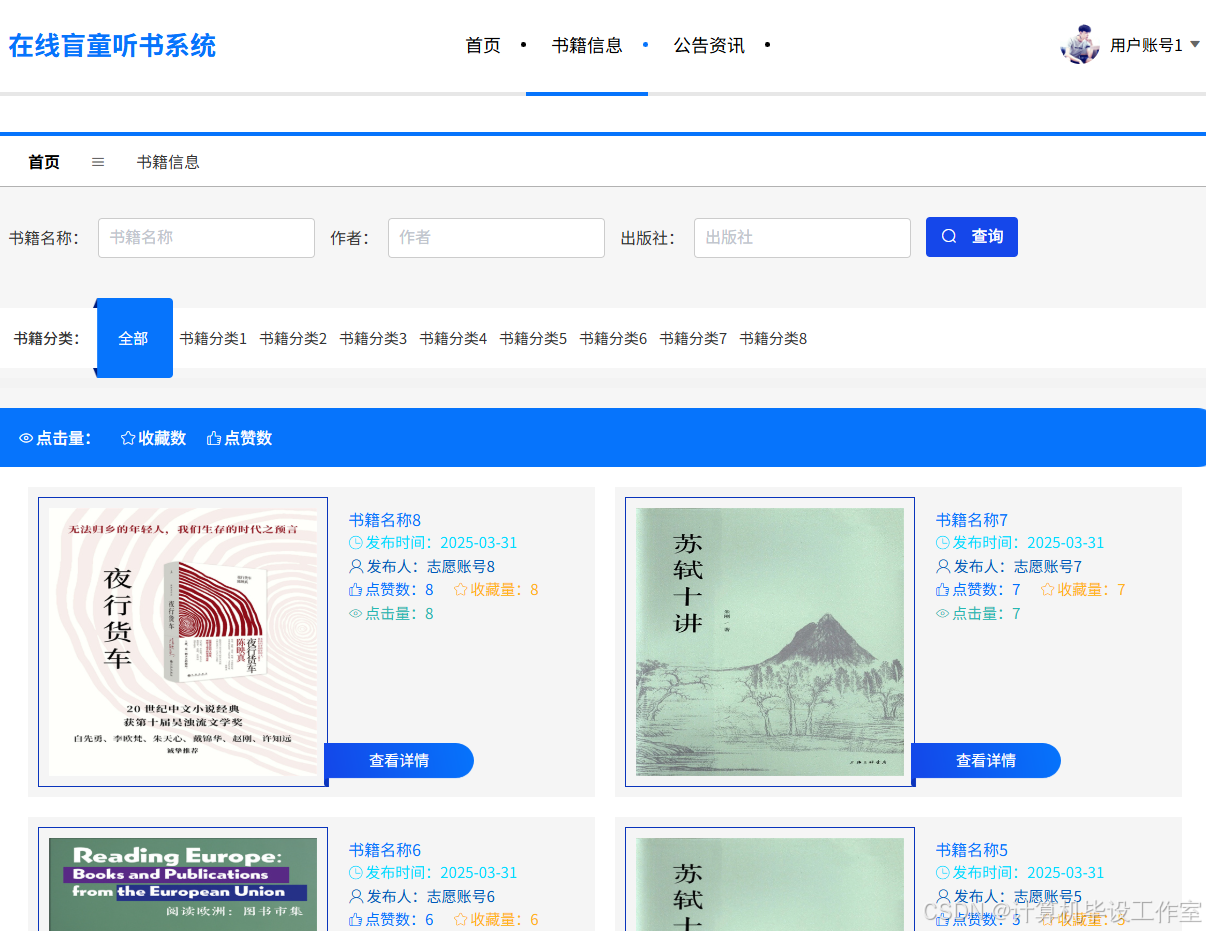
Task: Click the 查询 search button
Action: 972,237
